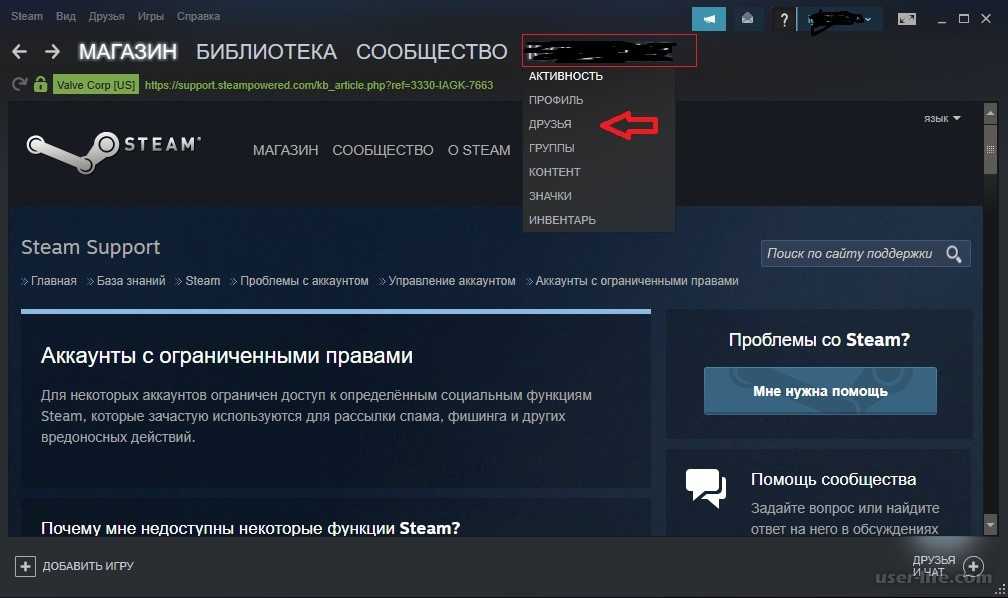Viewport: 1008px width, 598px height.
Task: Select 'ПРОФИЛЬ' in the dropdown menu
Action: pos(555,100)
